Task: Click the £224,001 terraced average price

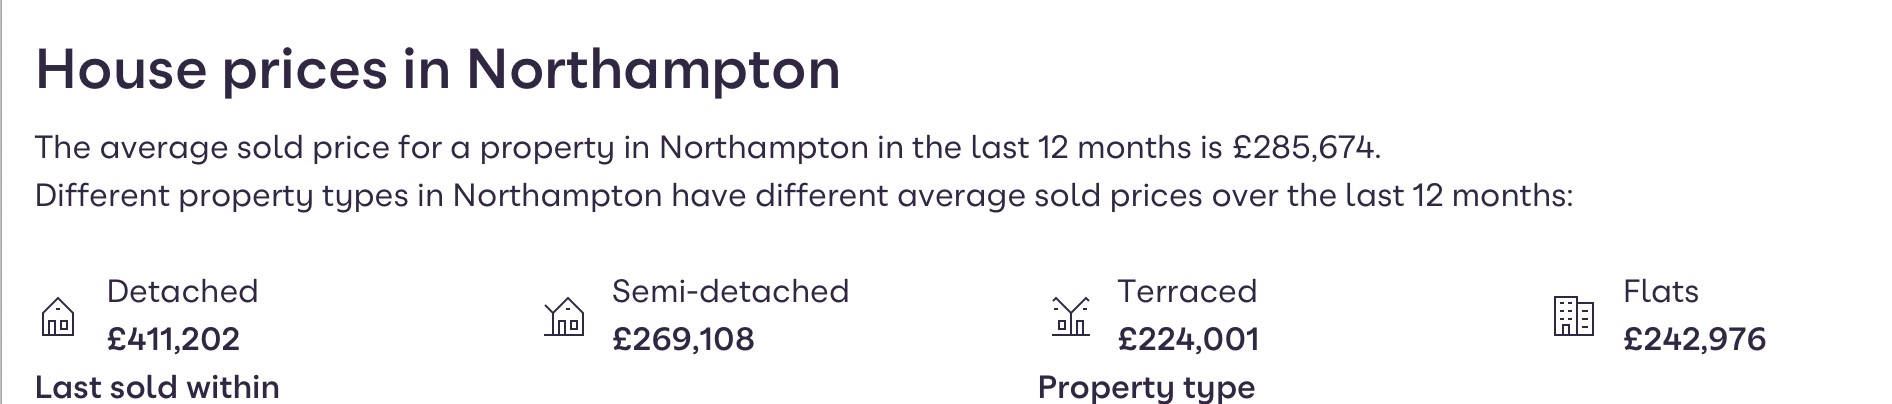Action: coord(1188,339)
